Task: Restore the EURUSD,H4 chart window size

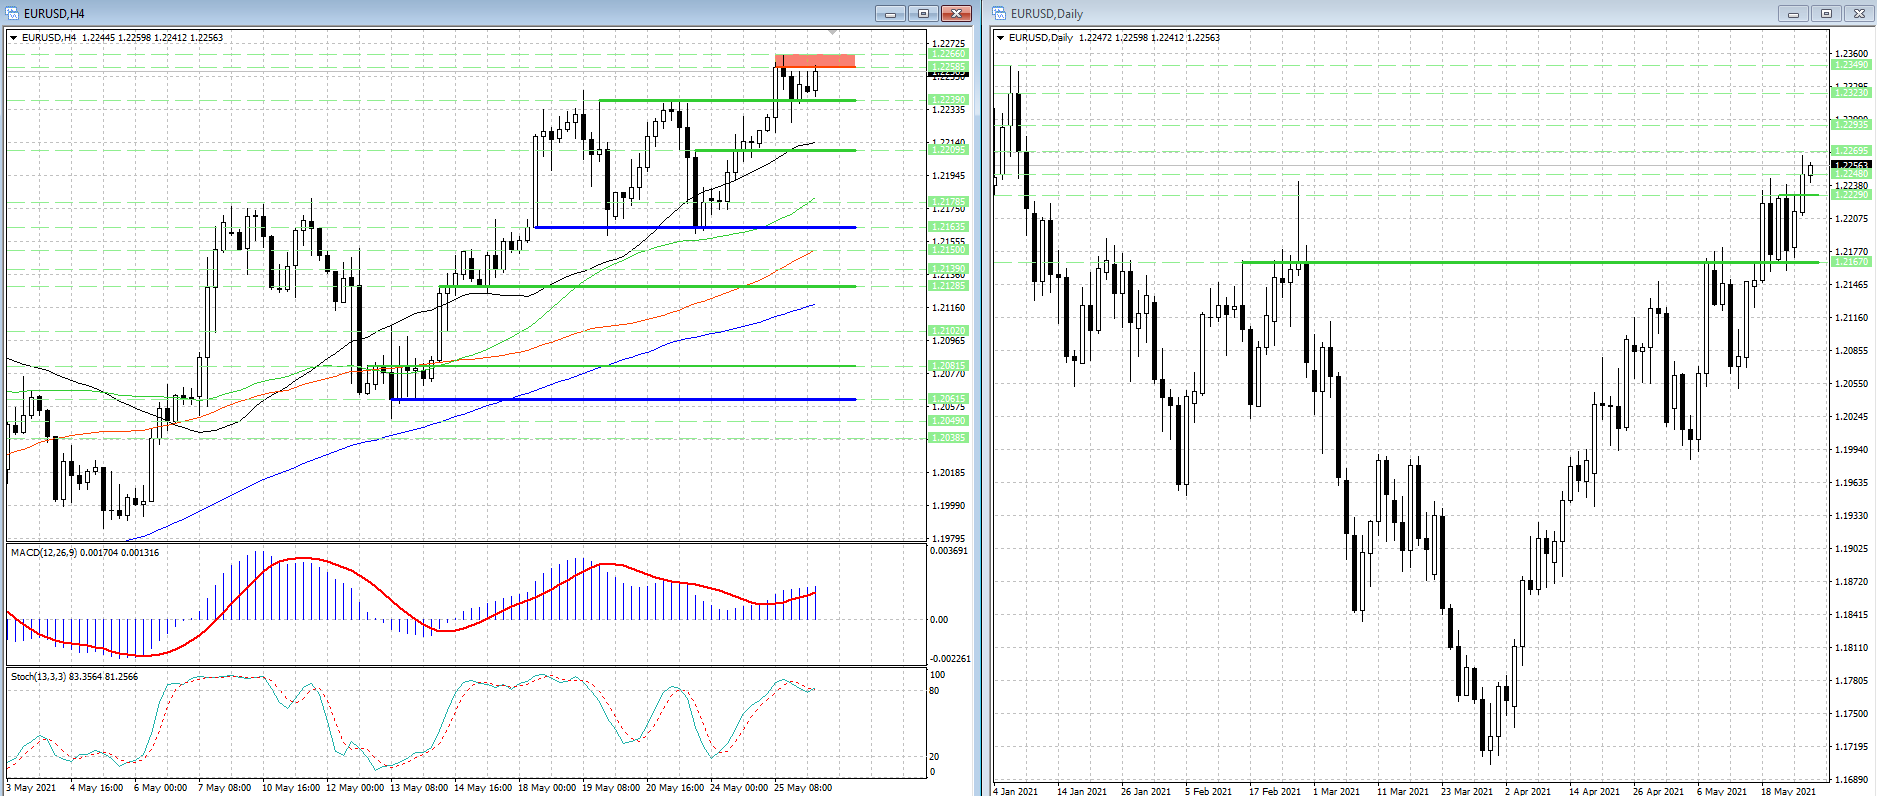Action: point(923,13)
